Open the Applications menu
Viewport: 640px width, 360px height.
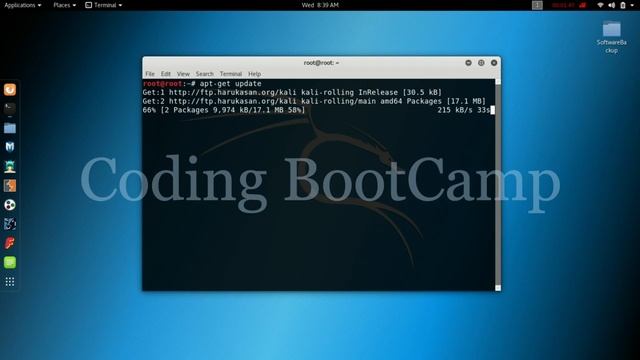point(22,5)
